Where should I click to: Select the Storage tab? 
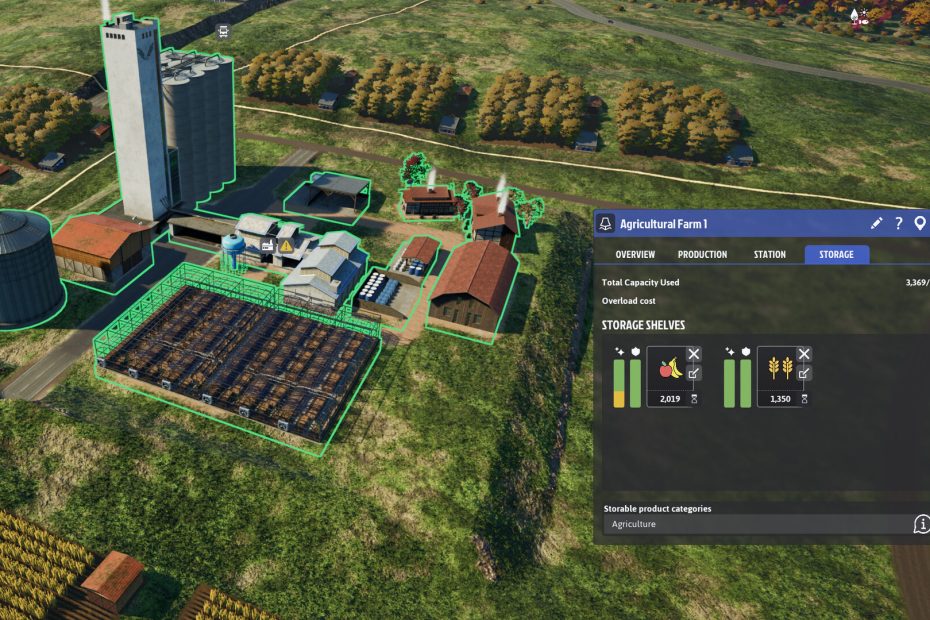(836, 254)
